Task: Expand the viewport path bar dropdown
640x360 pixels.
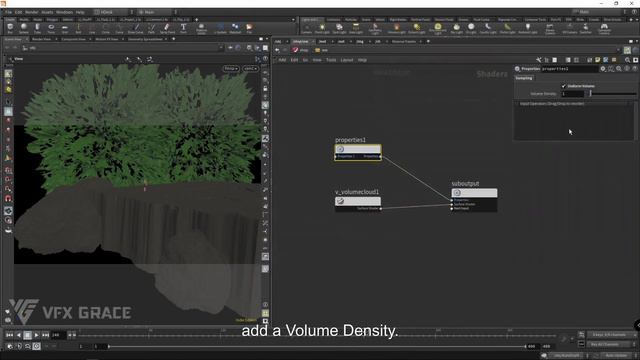Action: coord(221,48)
